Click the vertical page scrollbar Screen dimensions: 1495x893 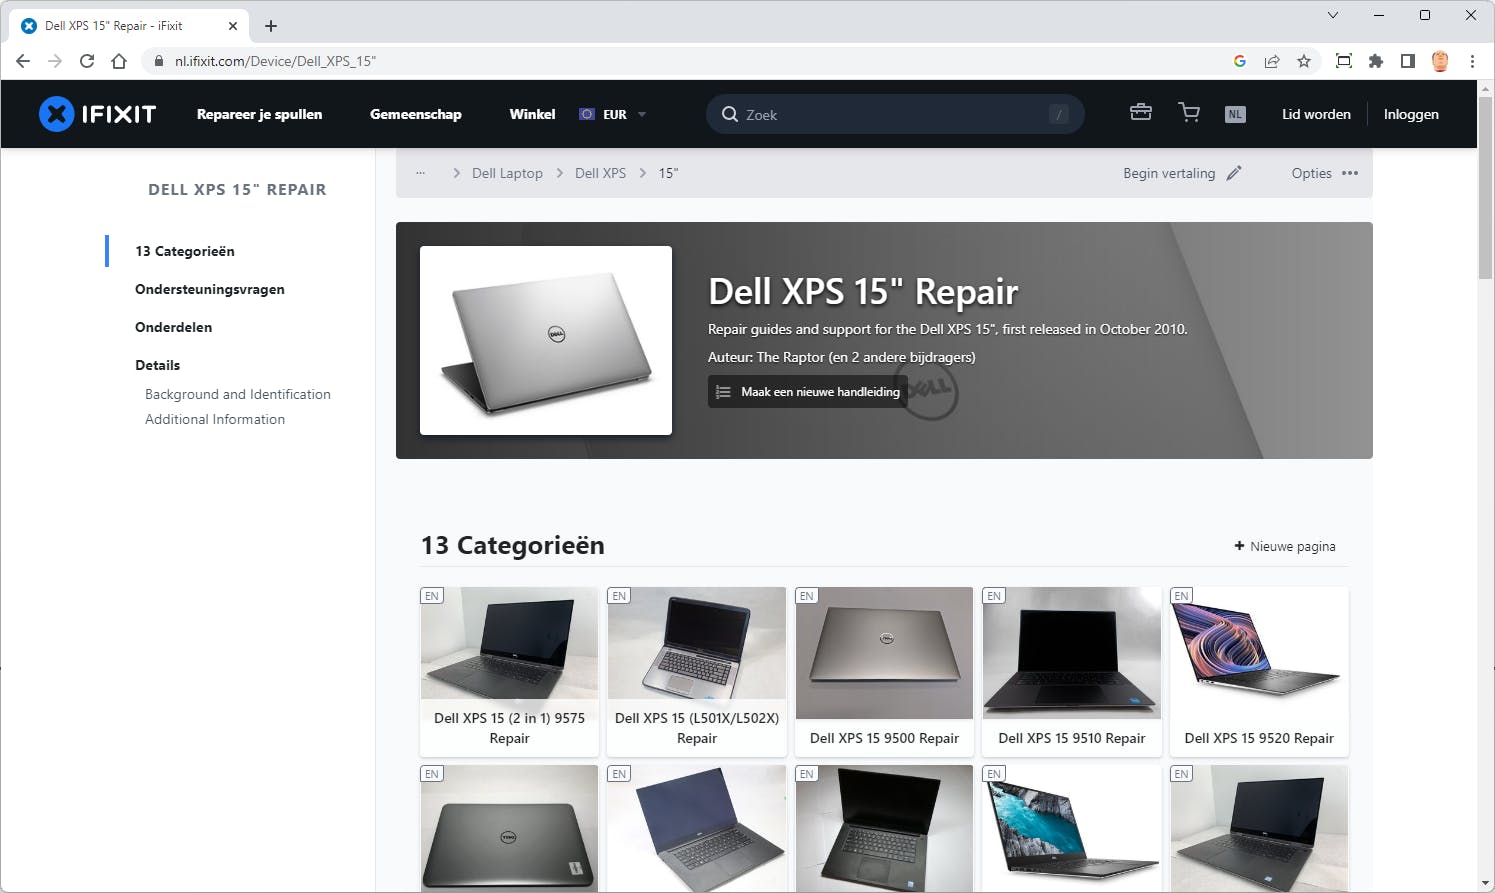[x=1485, y=186]
